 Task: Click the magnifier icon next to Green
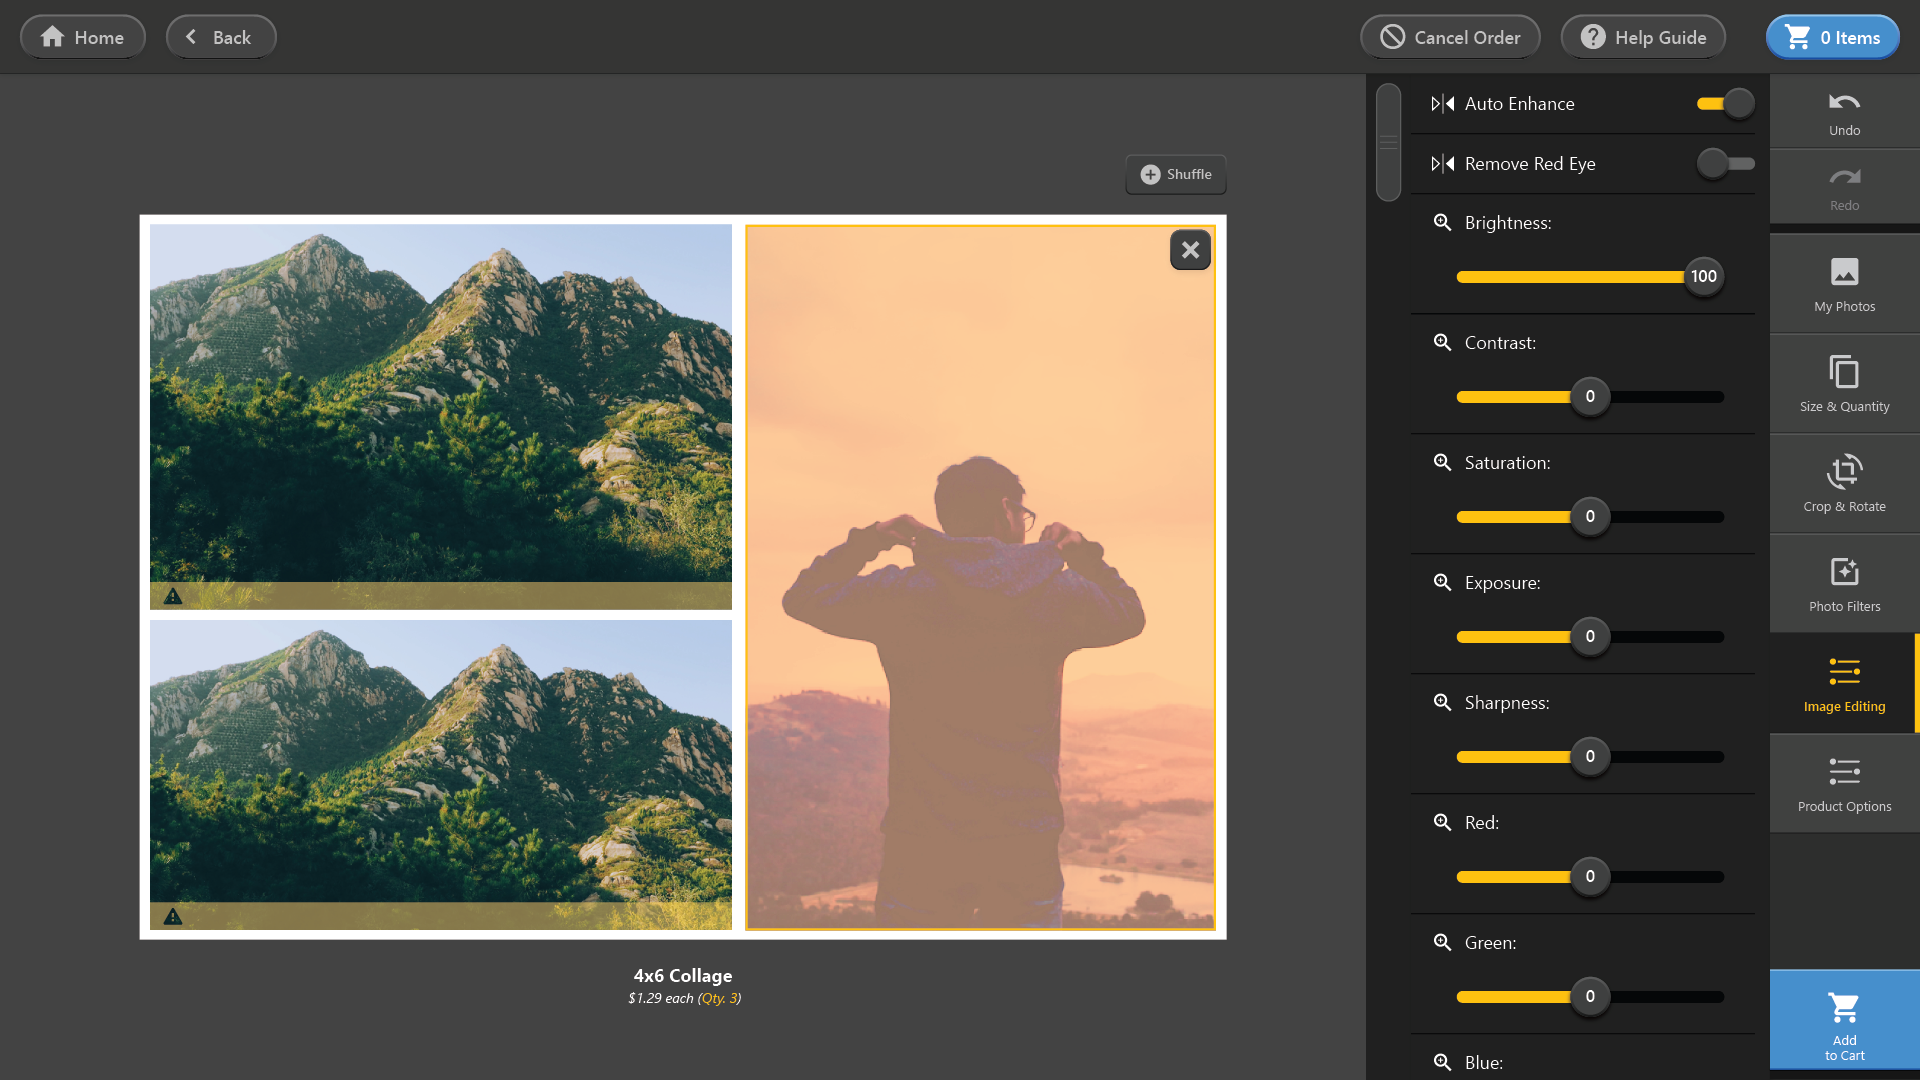pyautogui.click(x=1442, y=942)
